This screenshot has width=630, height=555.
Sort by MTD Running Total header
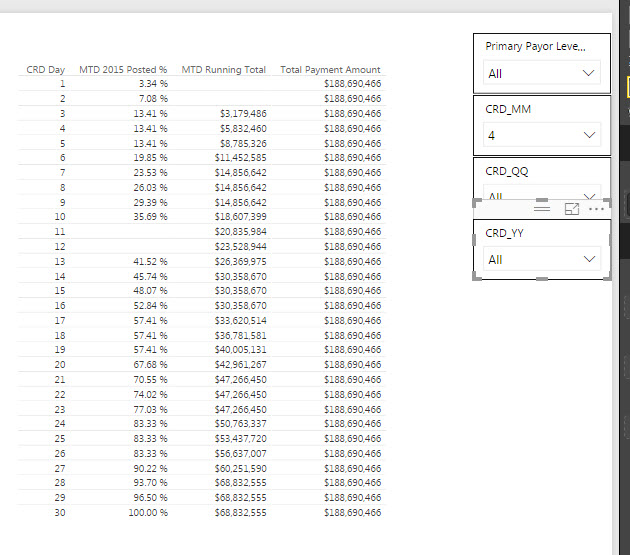(223, 70)
